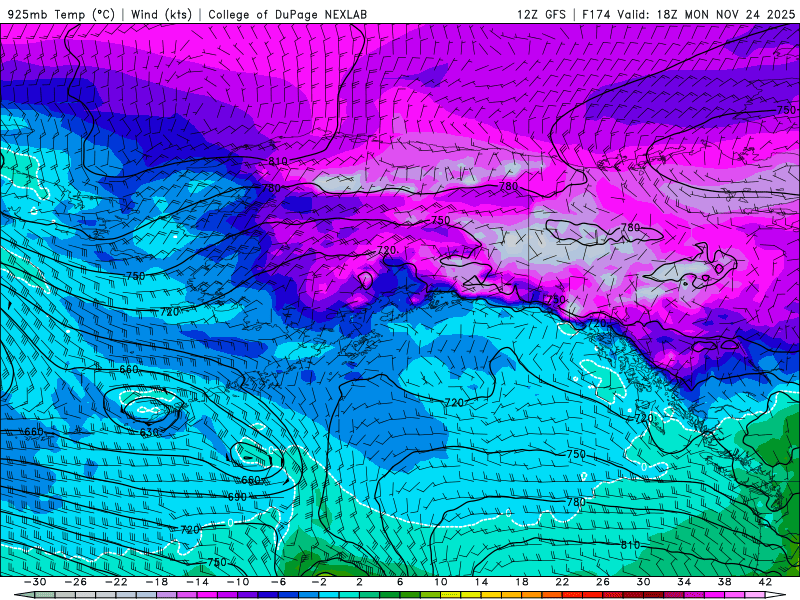
Task: Click the 42 colorbar scale label
Action: [764, 582]
